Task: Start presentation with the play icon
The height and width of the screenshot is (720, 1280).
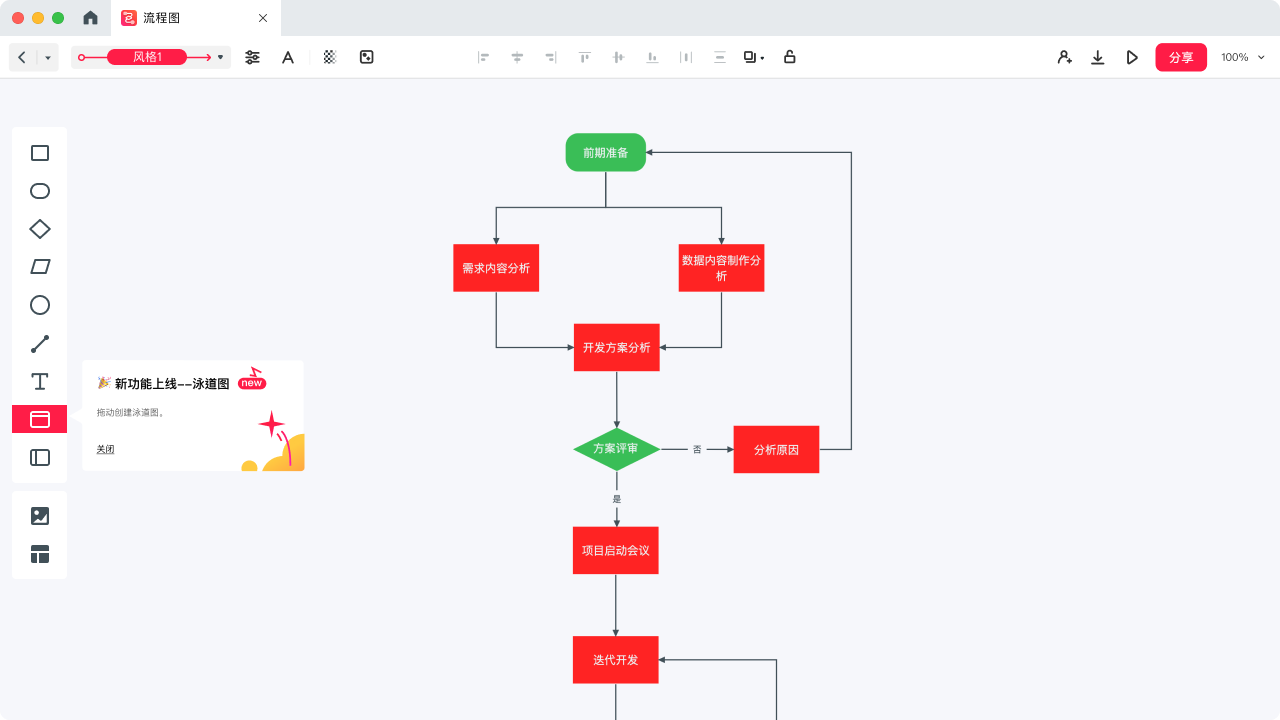Action: 1132,58
